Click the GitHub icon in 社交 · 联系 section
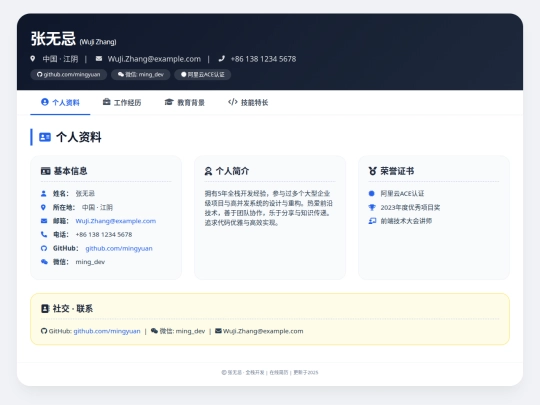This screenshot has width=540, height=405. (44, 331)
